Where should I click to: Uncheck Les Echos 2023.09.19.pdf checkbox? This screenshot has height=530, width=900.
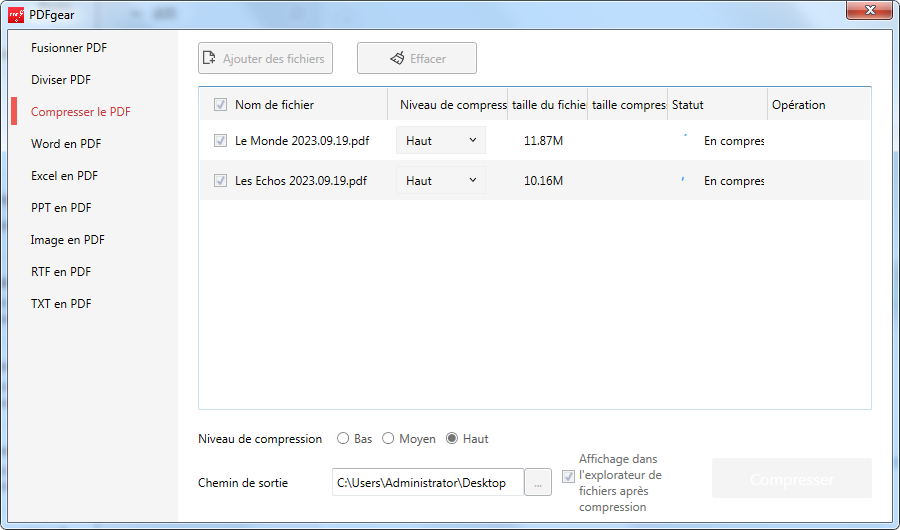220,181
